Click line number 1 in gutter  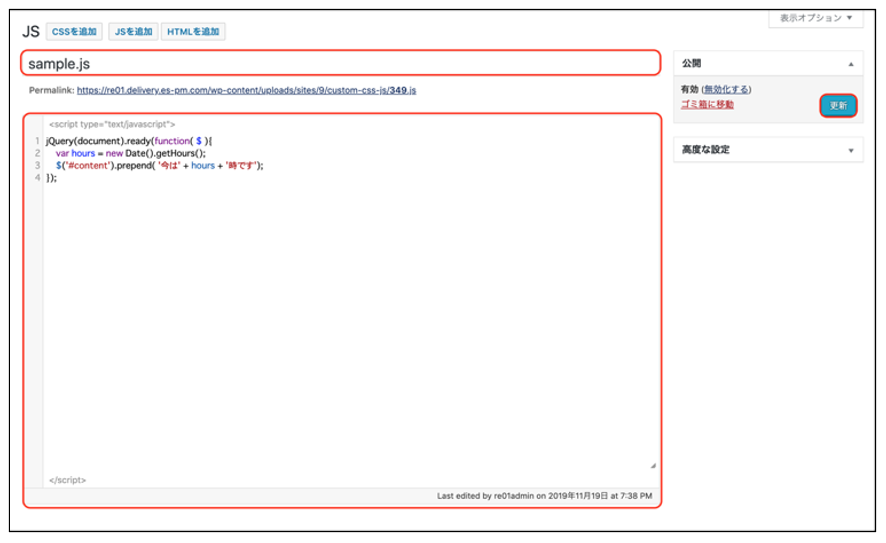(37, 141)
